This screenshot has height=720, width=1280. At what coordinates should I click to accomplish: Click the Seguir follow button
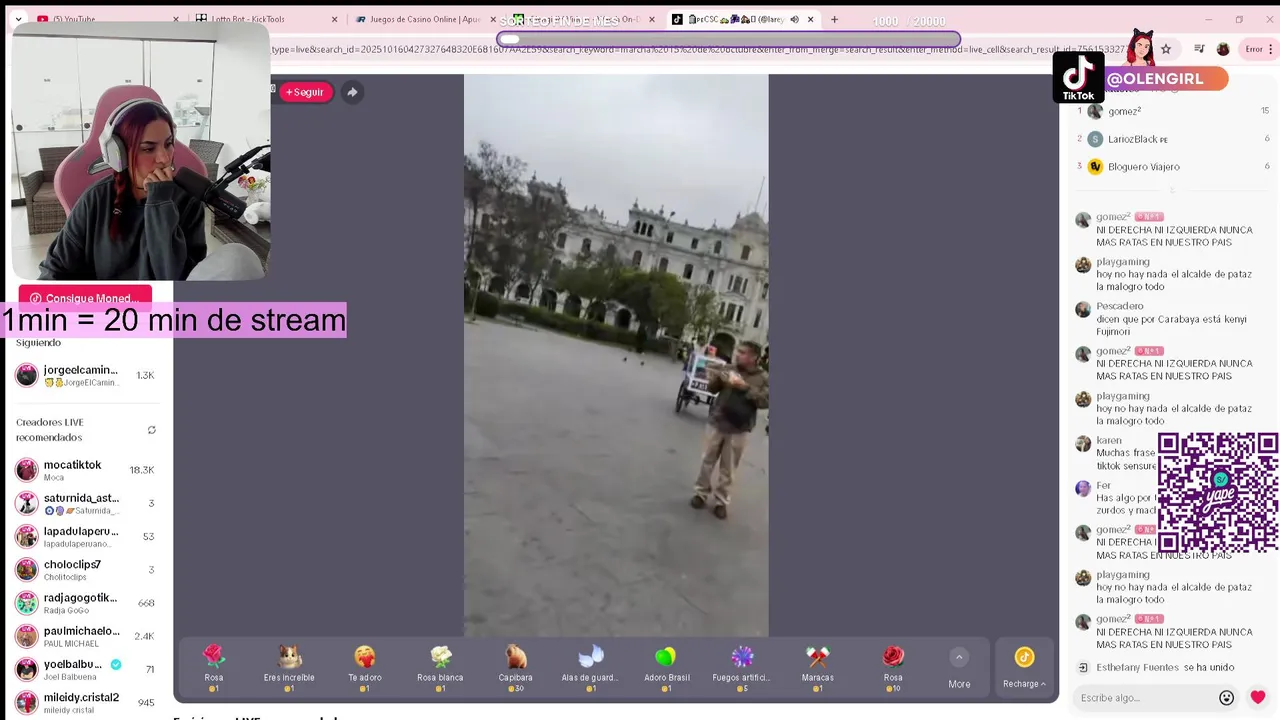(305, 92)
